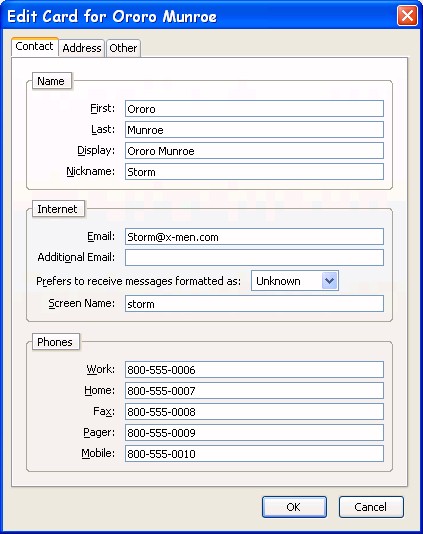Click the empty Additional Email field

[254, 258]
